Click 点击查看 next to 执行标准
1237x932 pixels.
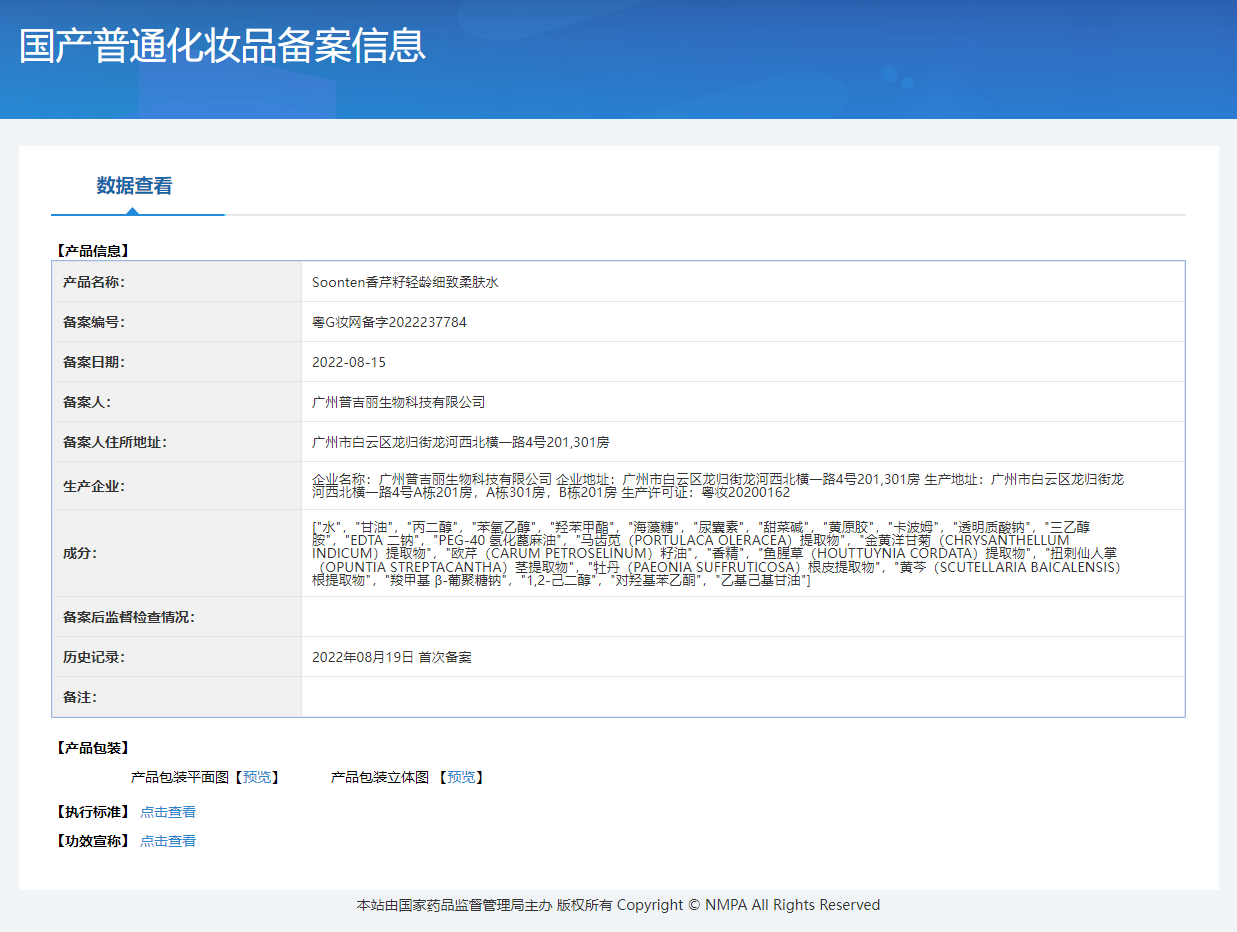[x=168, y=812]
